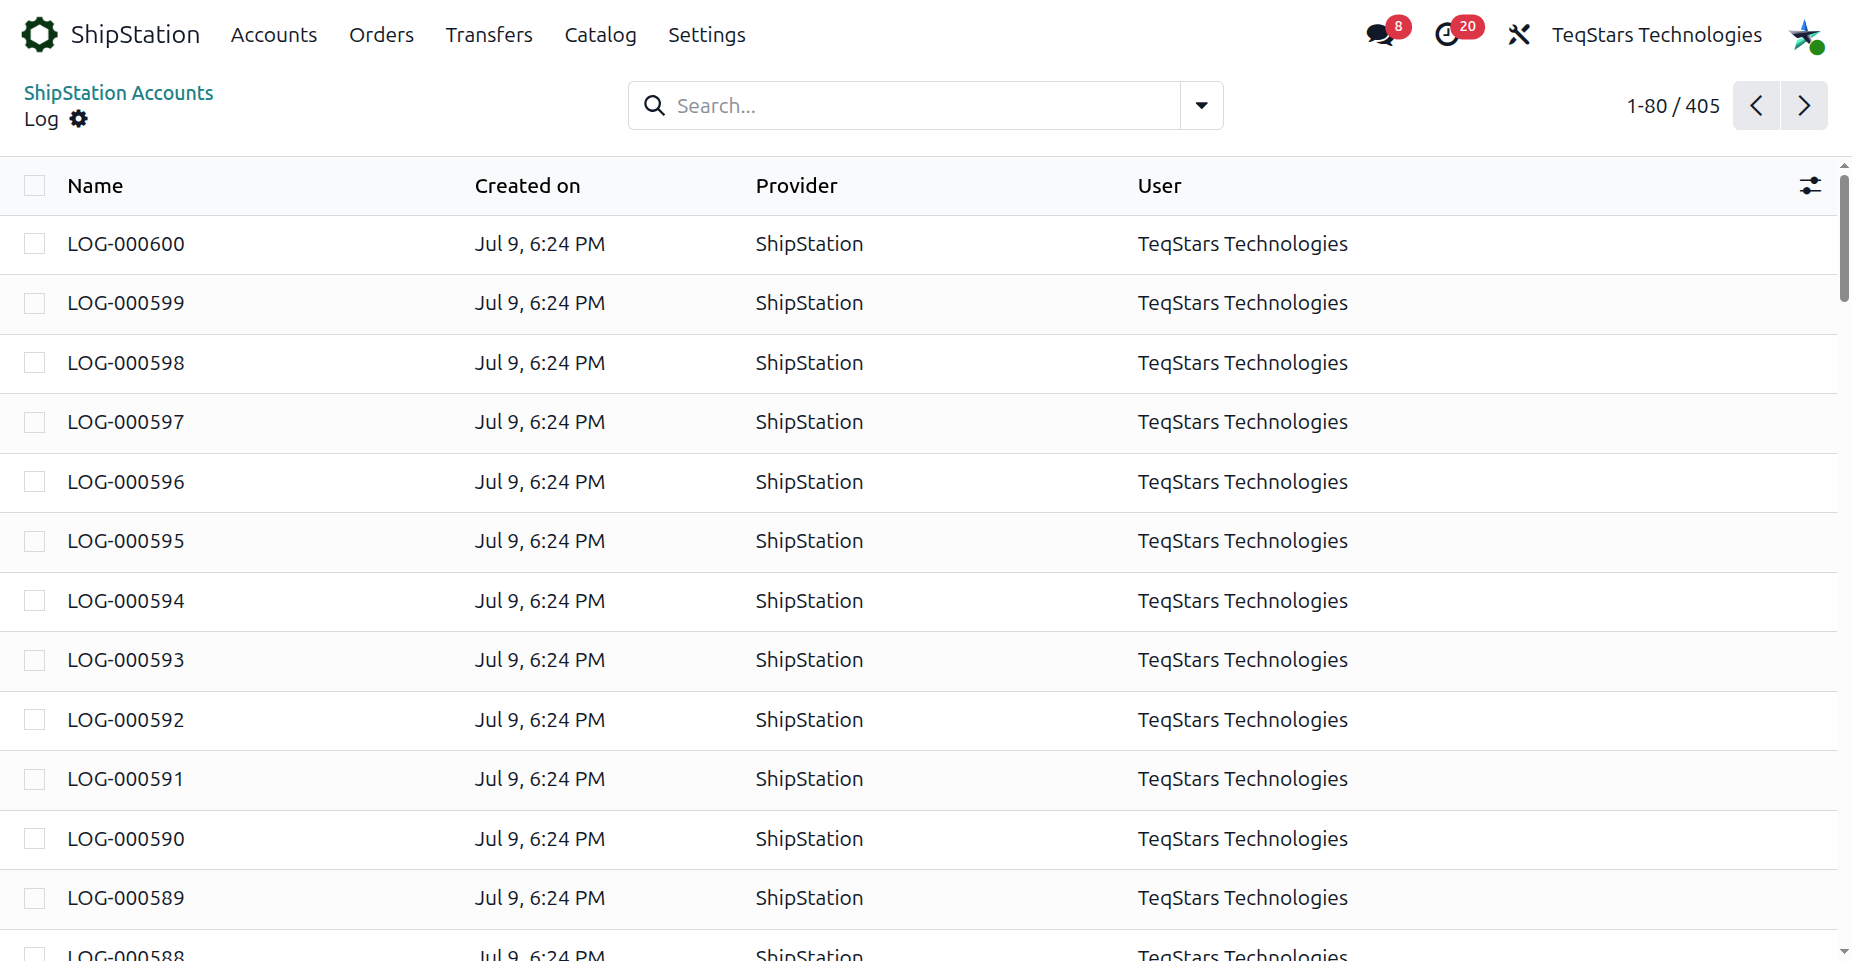Screen dimensions: 1852x961
Task: Open the activities clock icon
Action: coord(1447,35)
